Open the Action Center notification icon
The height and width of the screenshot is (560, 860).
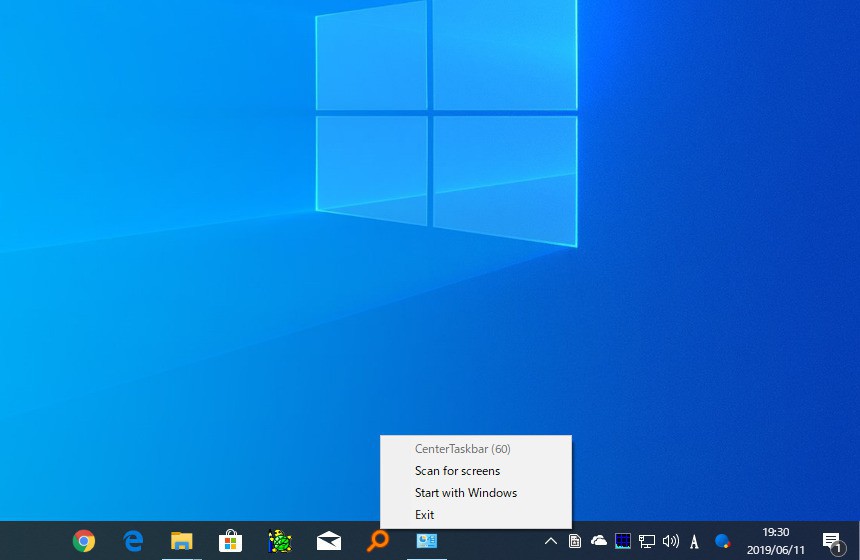click(833, 542)
